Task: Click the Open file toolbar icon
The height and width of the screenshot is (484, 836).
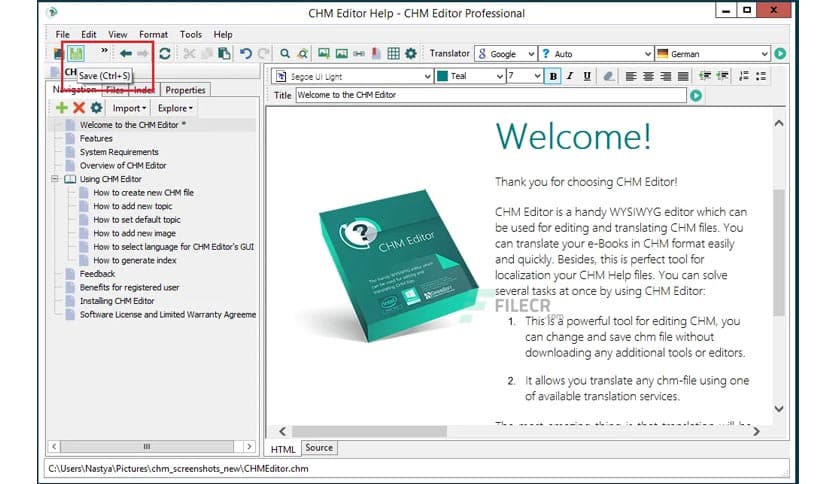Action: pyautogui.click(x=59, y=53)
